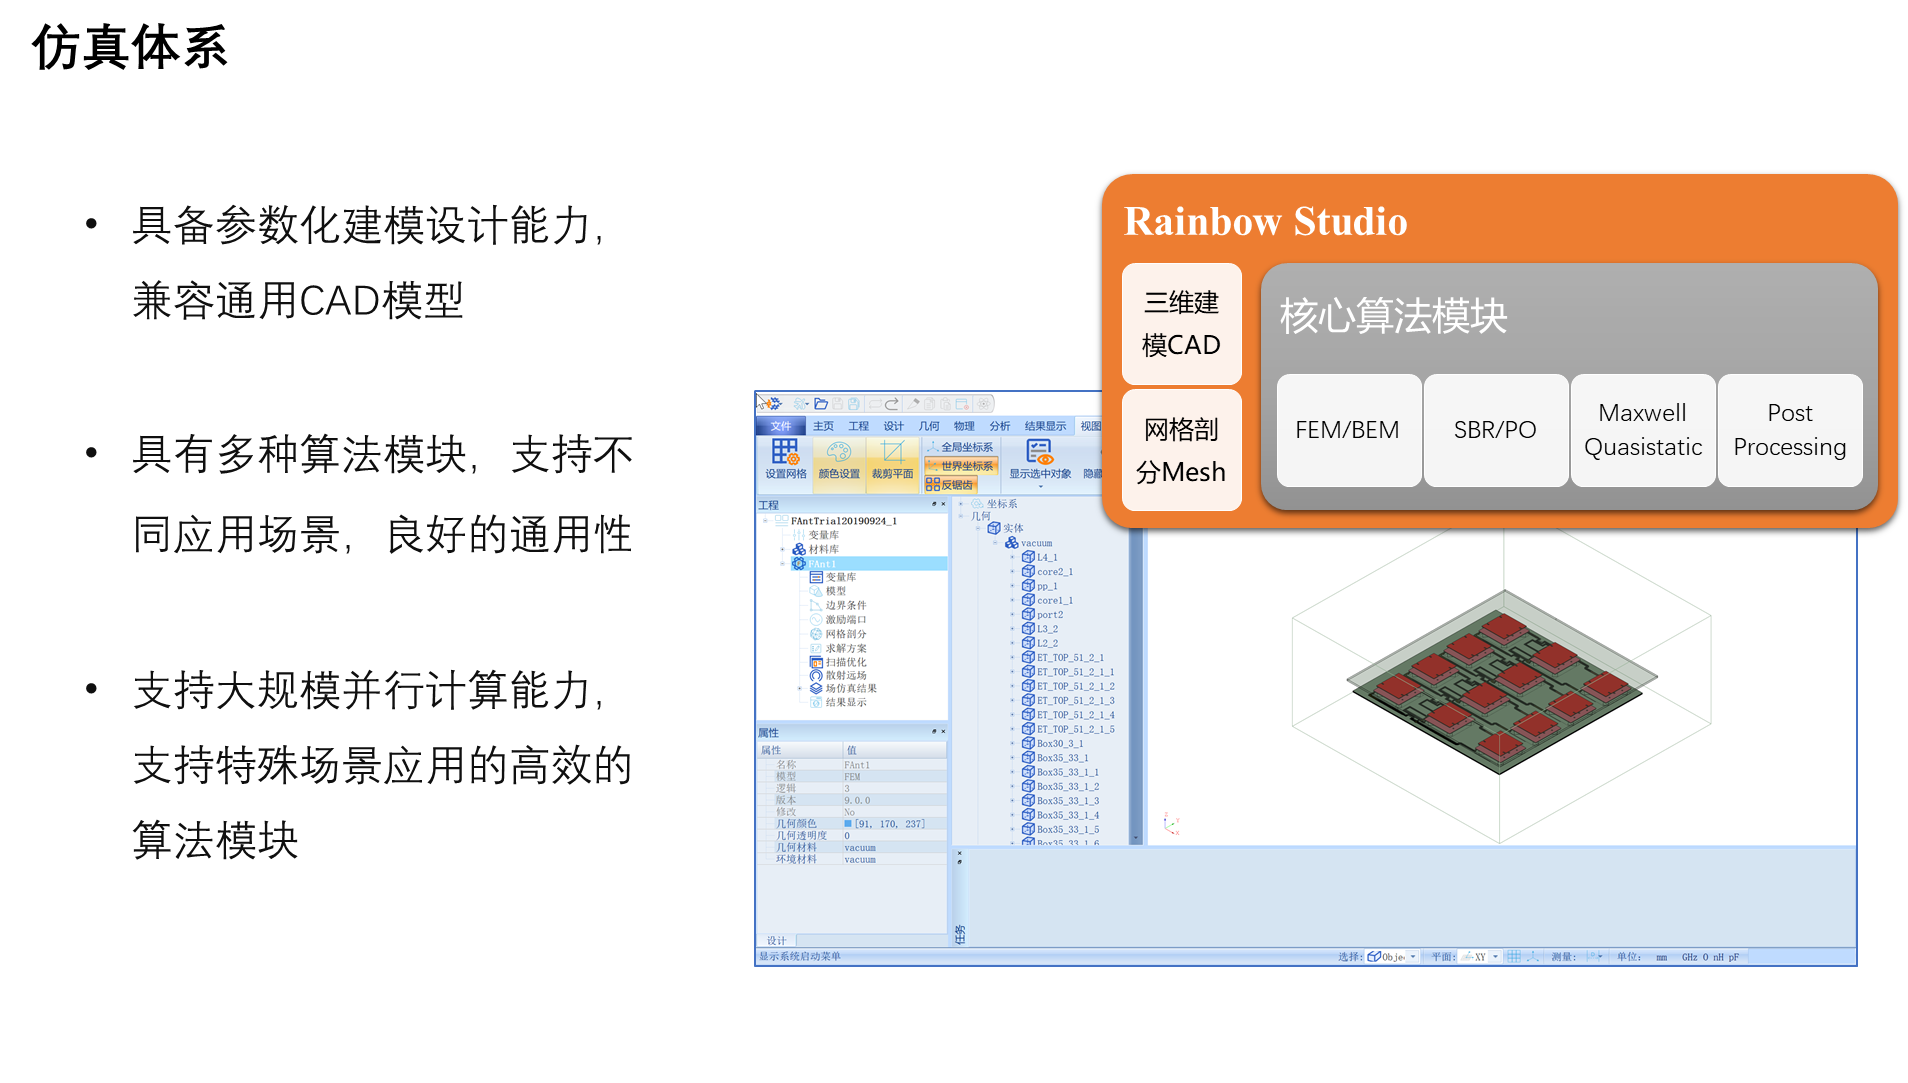This screenshot has height=1083, width=1908.
Task: Open the 文件 file menu
Action: coord(780,426)
